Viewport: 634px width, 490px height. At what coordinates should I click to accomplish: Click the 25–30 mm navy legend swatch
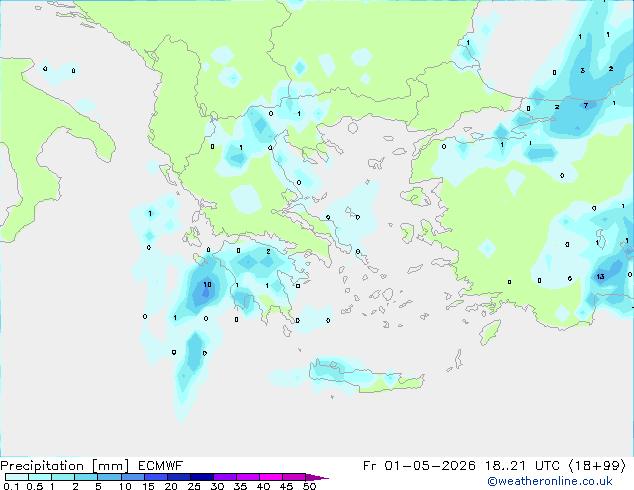[x=201, y=477]
